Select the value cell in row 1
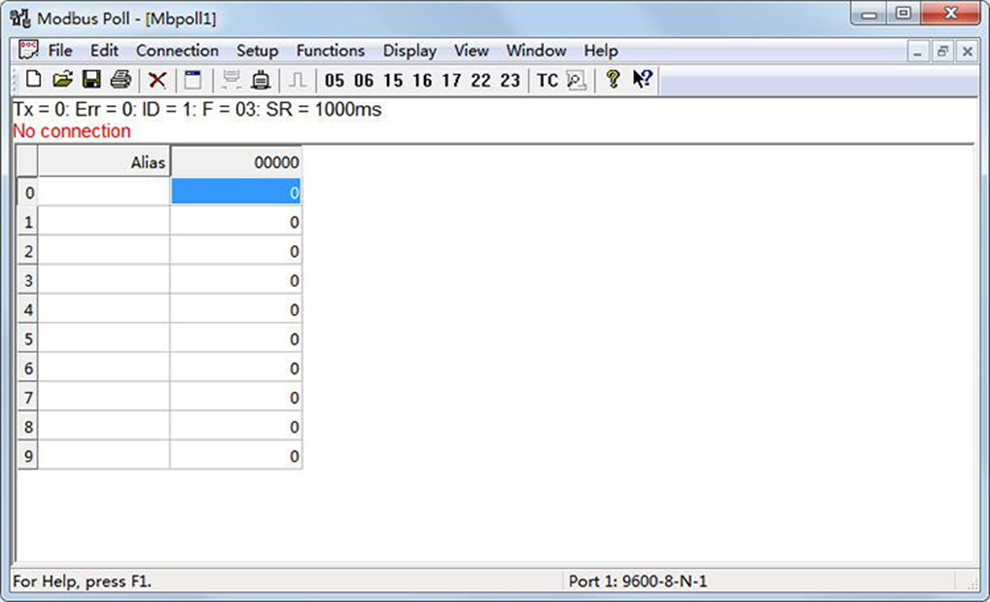This screenshot has width=990, height=602. (236, 222)
